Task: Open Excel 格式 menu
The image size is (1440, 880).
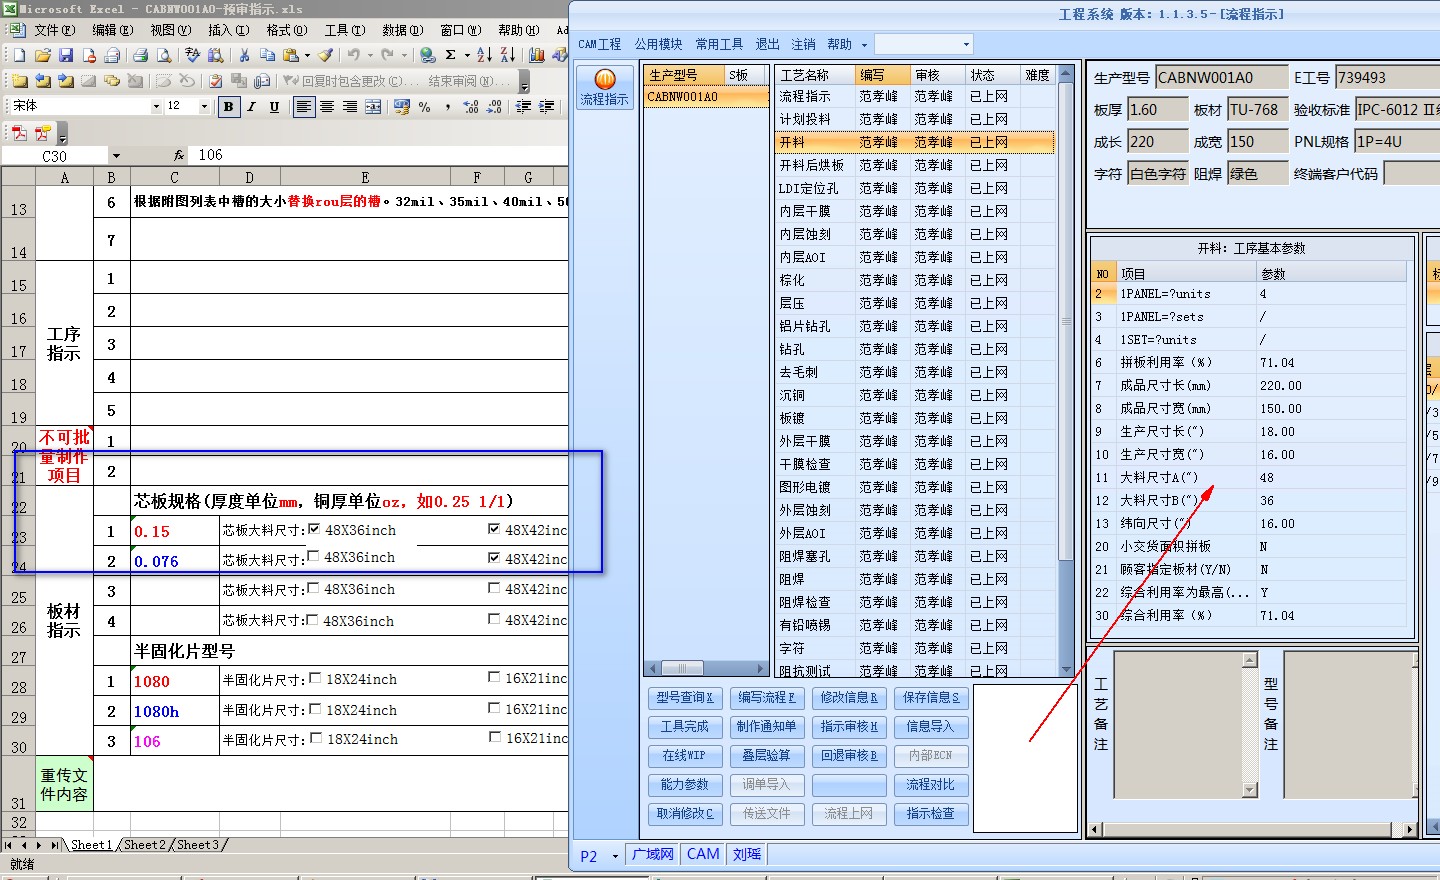Action: 286,30
